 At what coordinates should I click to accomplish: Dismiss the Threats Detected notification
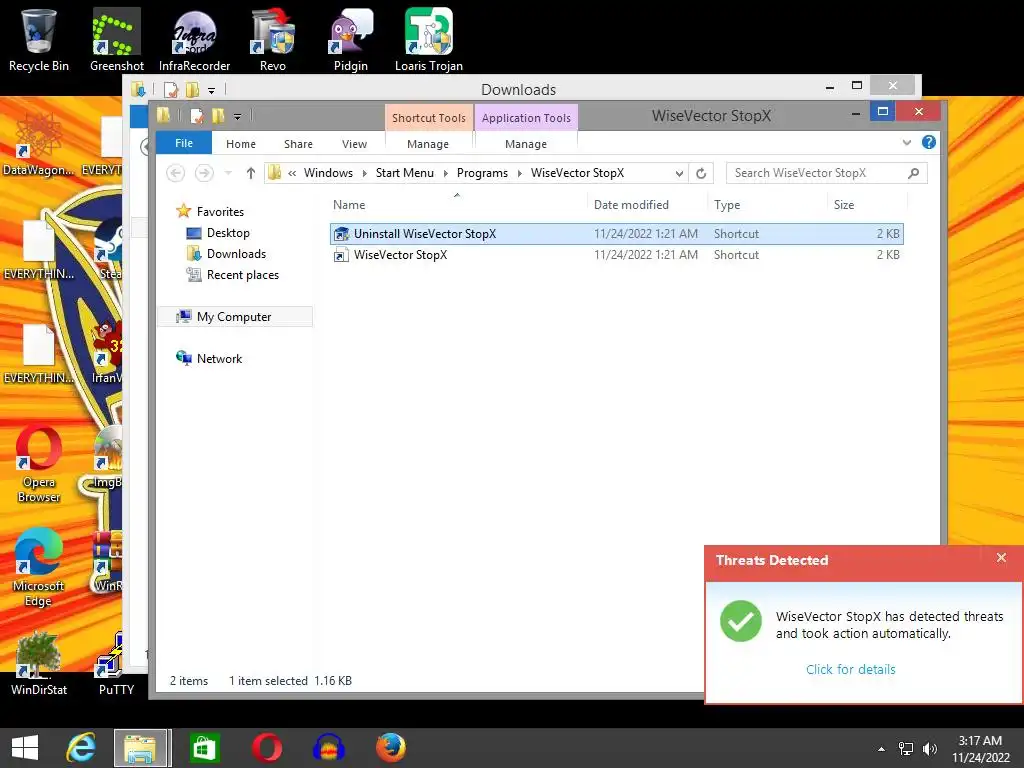(x=1001, y=558)
